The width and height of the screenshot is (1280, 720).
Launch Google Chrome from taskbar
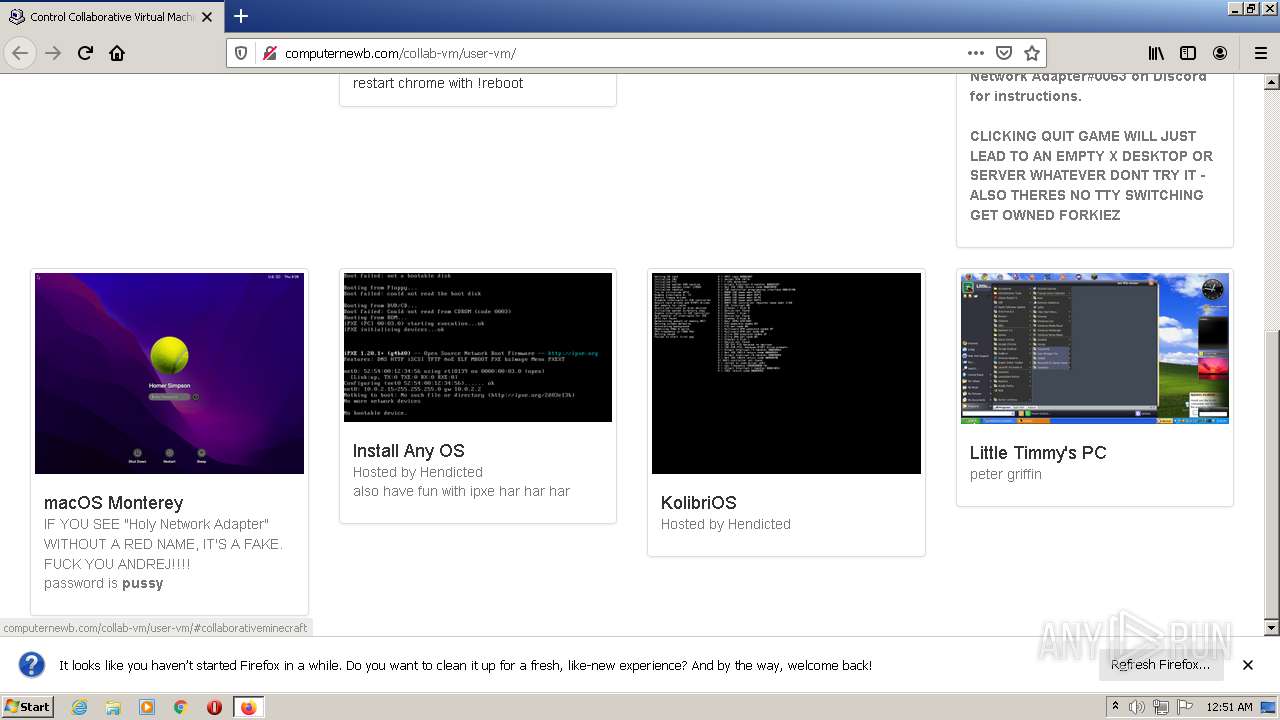pos(180,707)
